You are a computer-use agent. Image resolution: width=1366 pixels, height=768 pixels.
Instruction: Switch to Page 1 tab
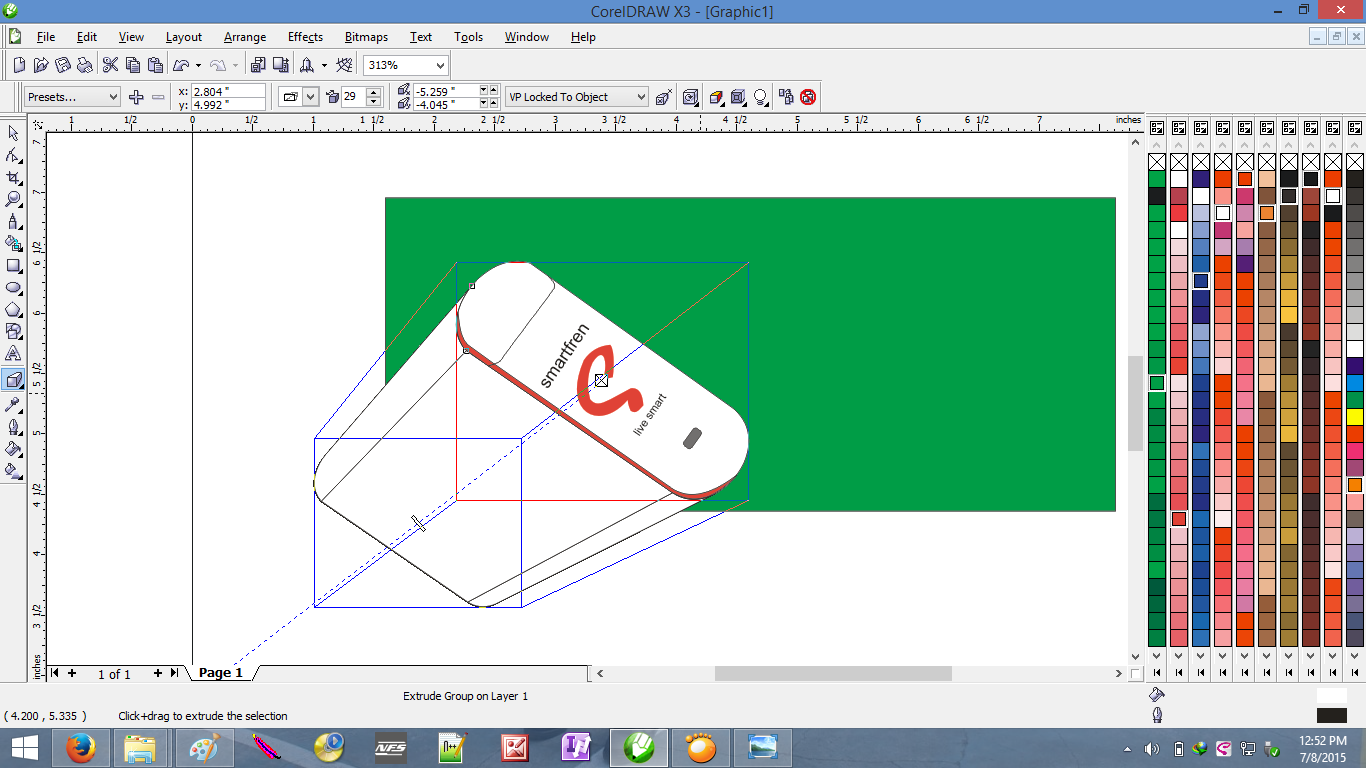click(x=221, y=673)
